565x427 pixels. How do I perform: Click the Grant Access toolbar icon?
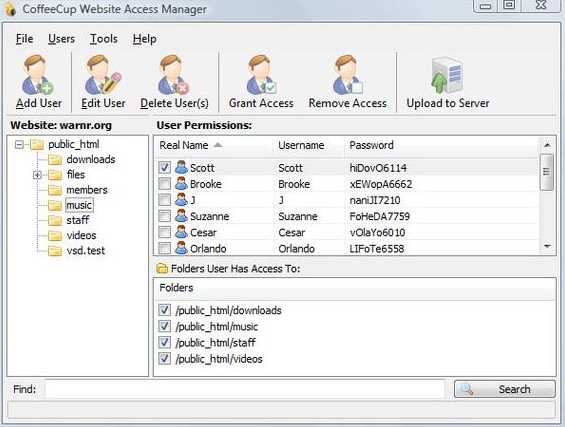click(261, 75)
